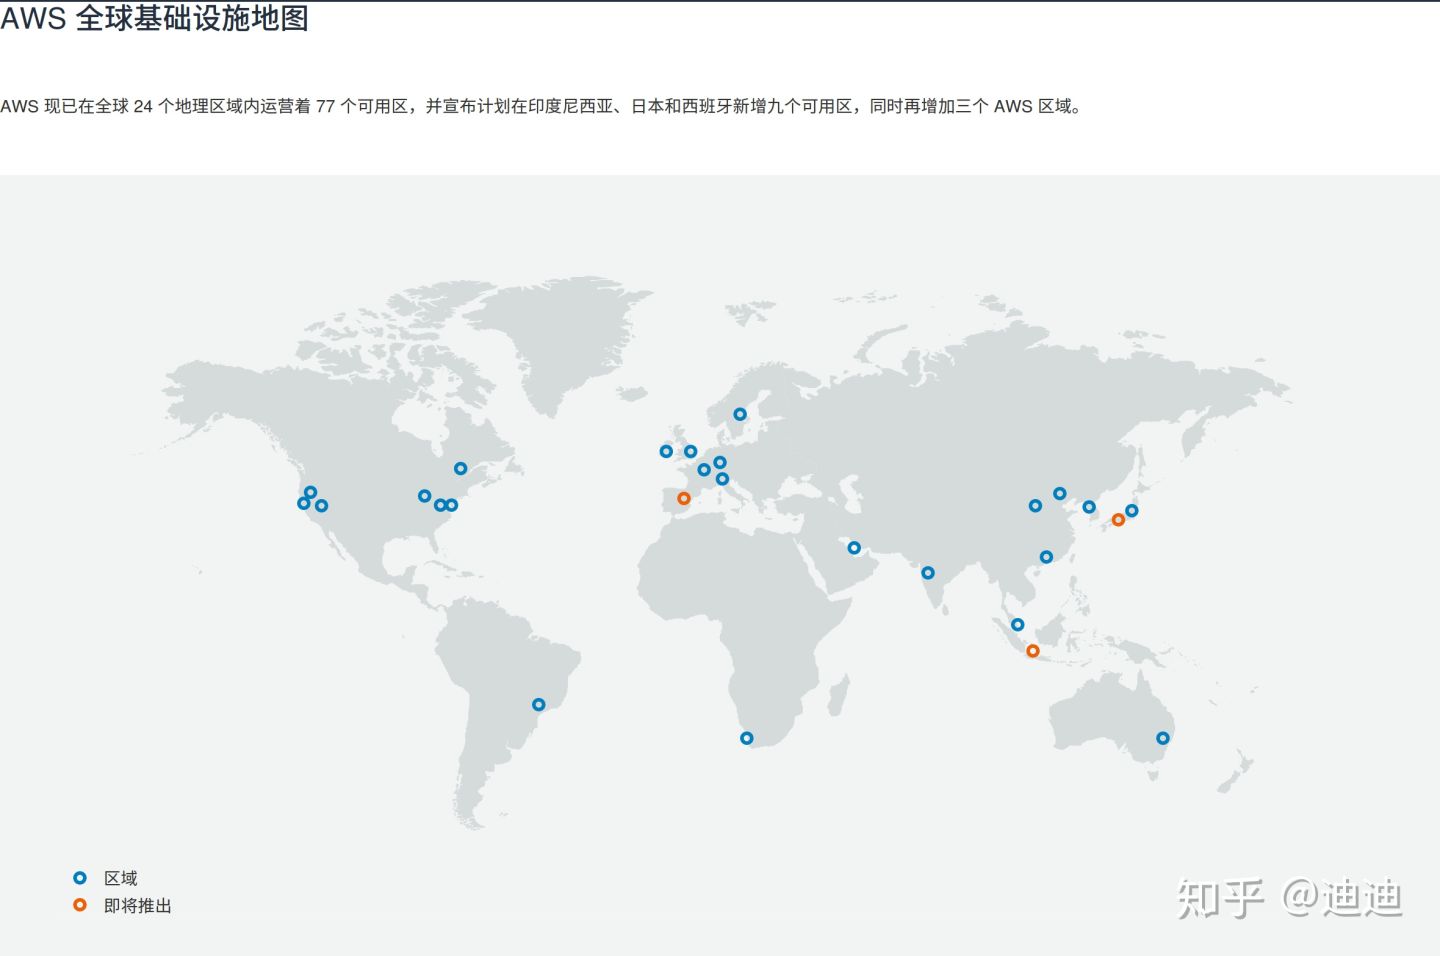Click the Cape Town region marker
1440x956 pixels.
pyautogui.click(x=746, y=738)
